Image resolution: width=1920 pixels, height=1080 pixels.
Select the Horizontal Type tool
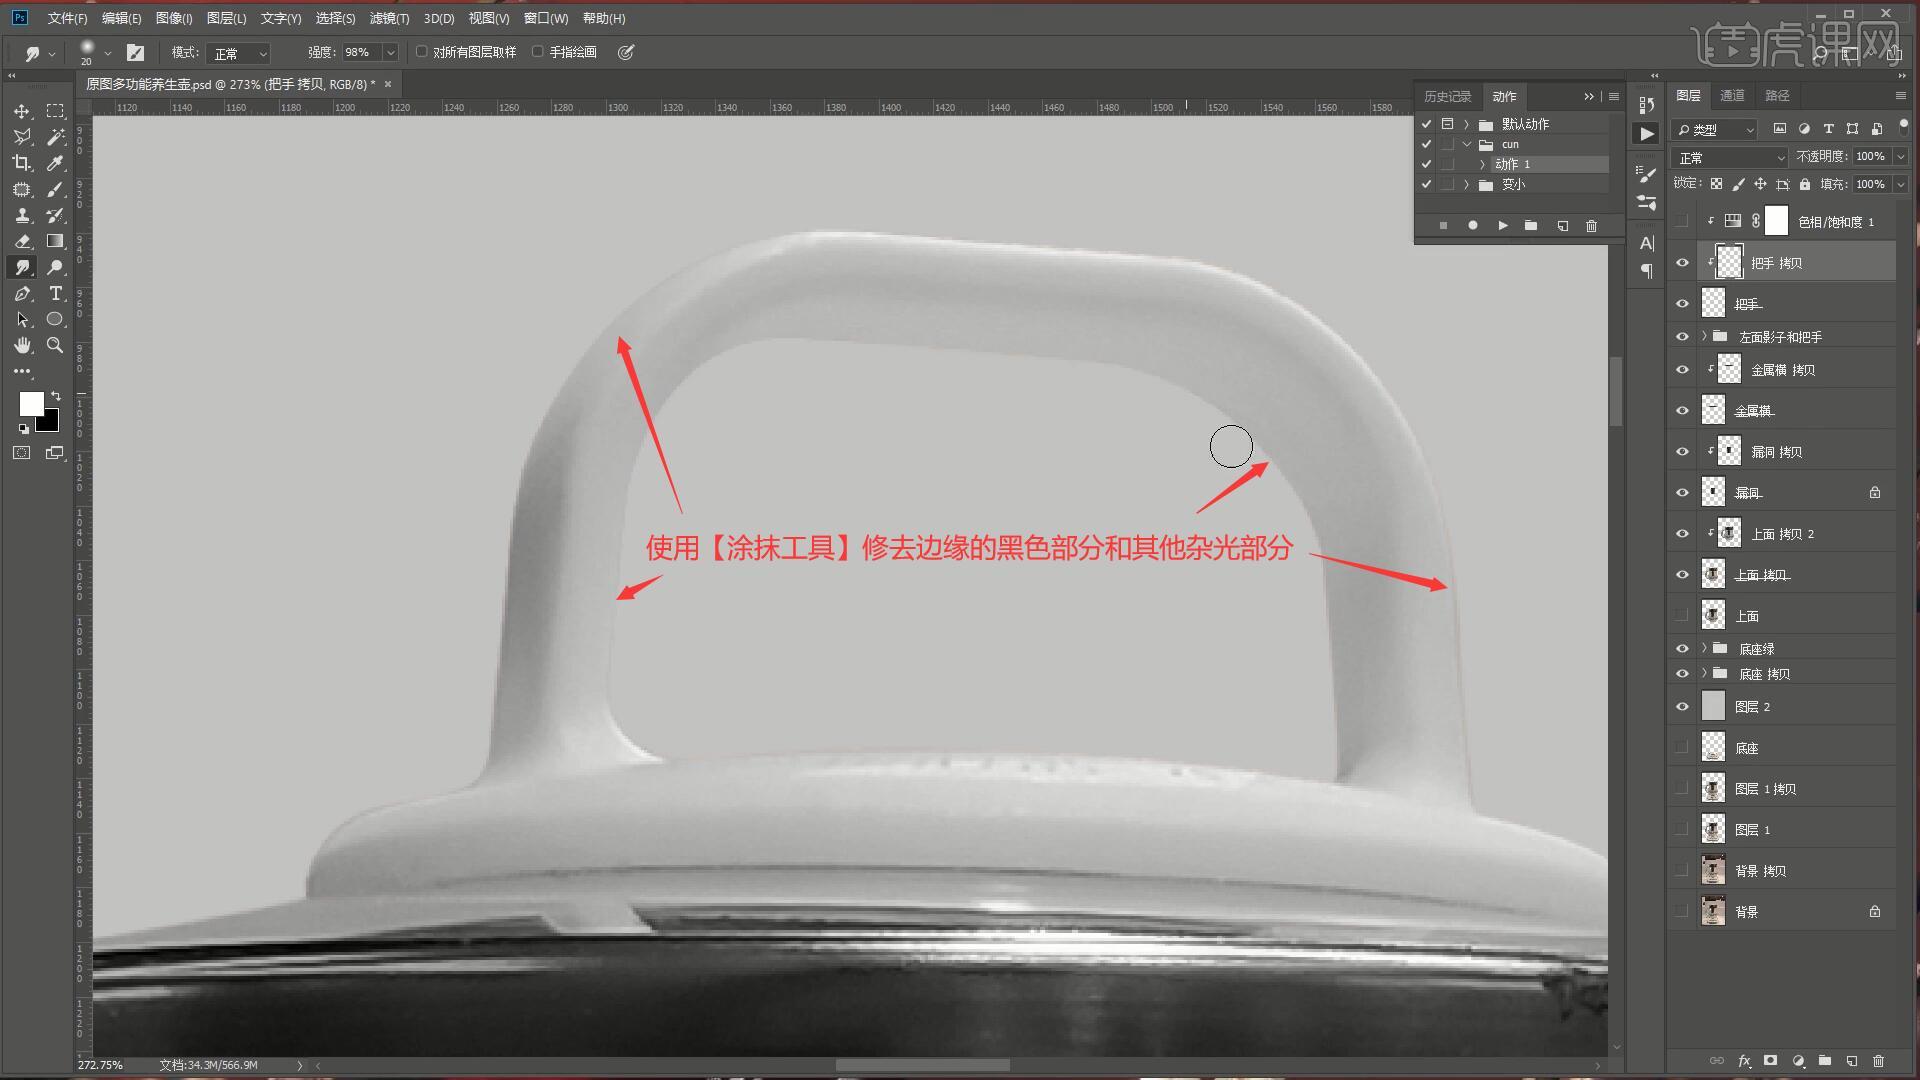click(x=55, y=293)
